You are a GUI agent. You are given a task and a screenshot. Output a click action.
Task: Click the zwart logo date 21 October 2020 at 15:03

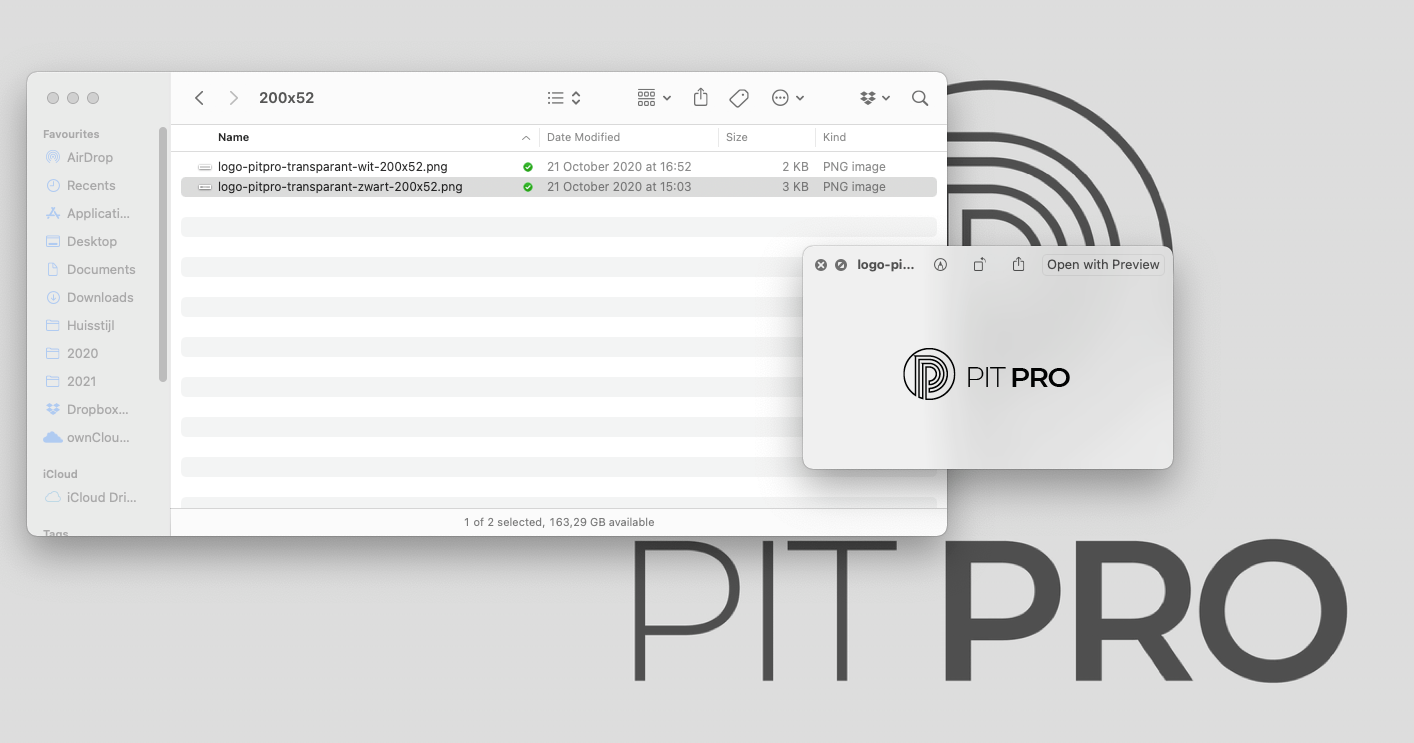[x=619, y=187]
